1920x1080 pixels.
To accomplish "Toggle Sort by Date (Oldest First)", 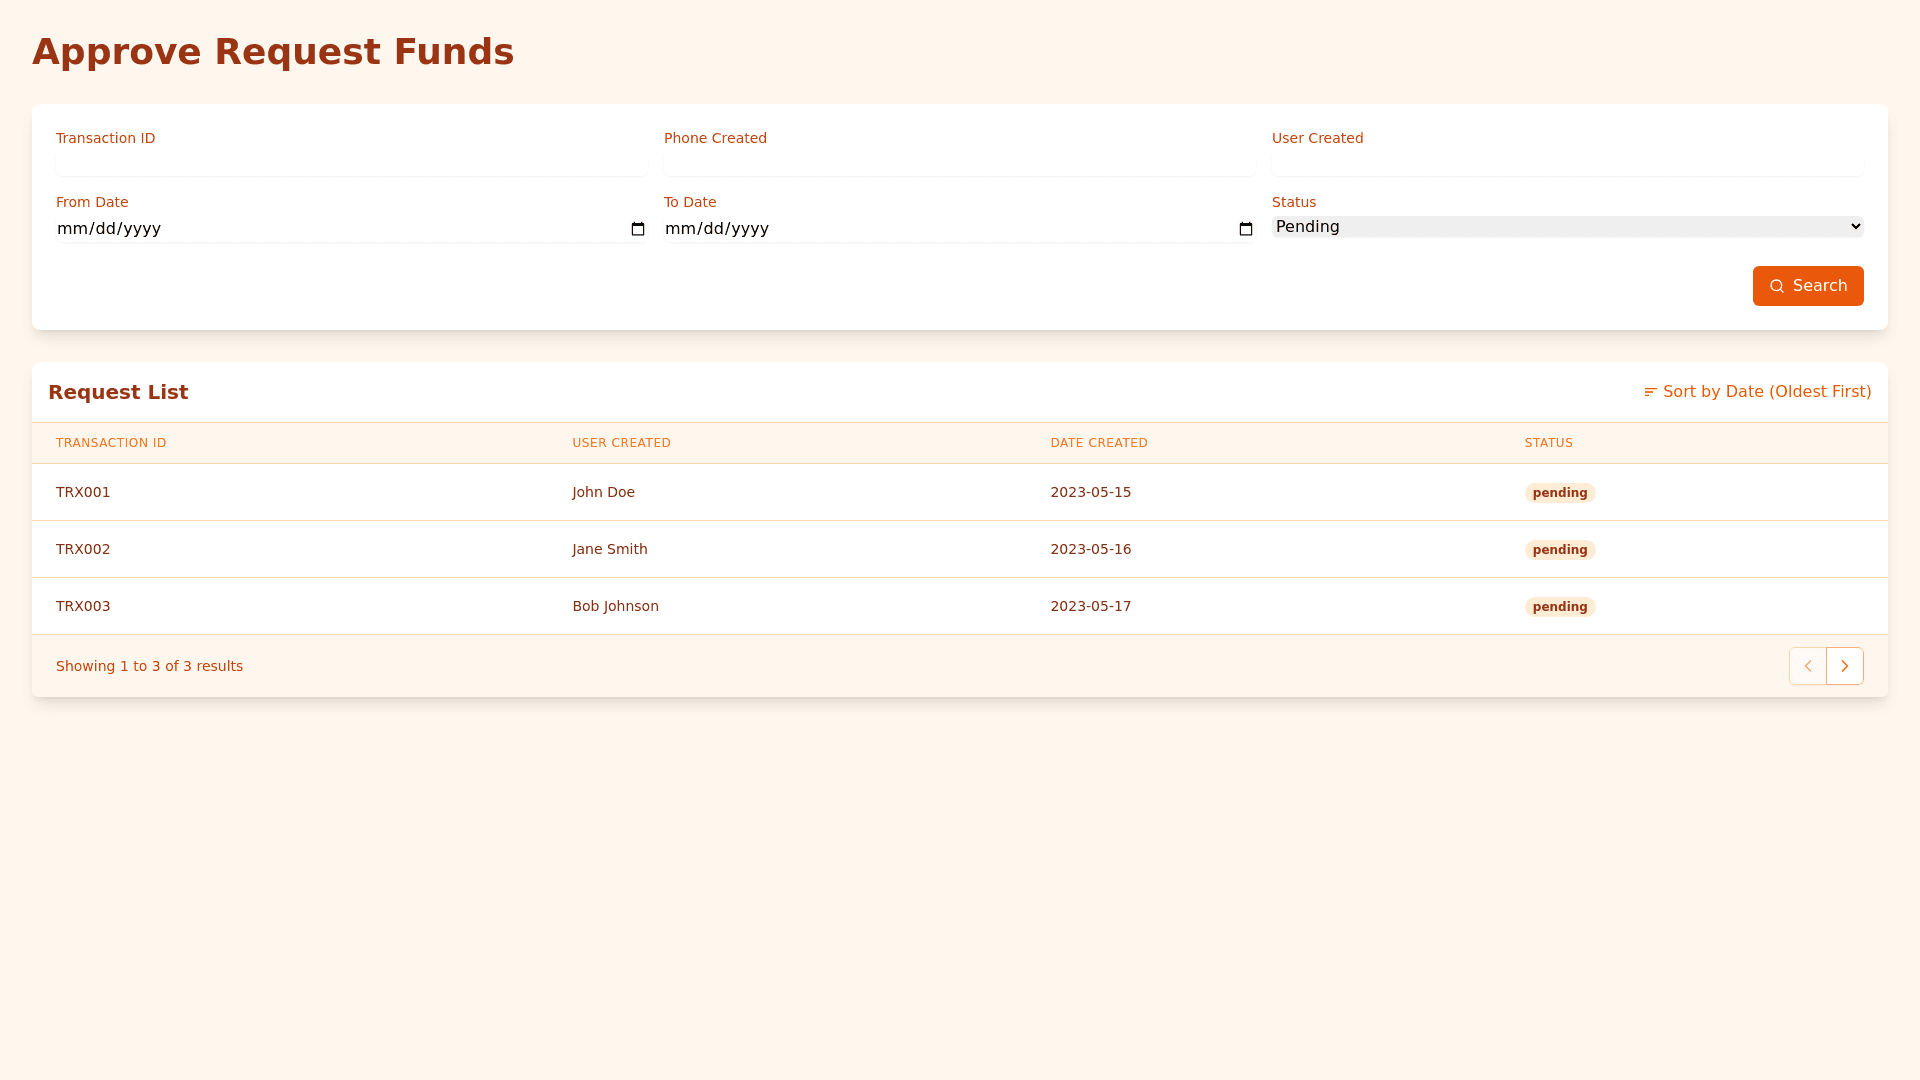I will point(1766,392).
